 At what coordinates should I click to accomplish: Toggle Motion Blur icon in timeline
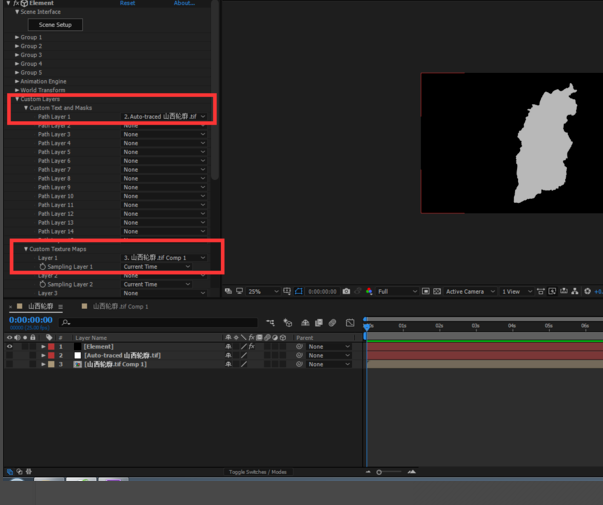(332, 323)
